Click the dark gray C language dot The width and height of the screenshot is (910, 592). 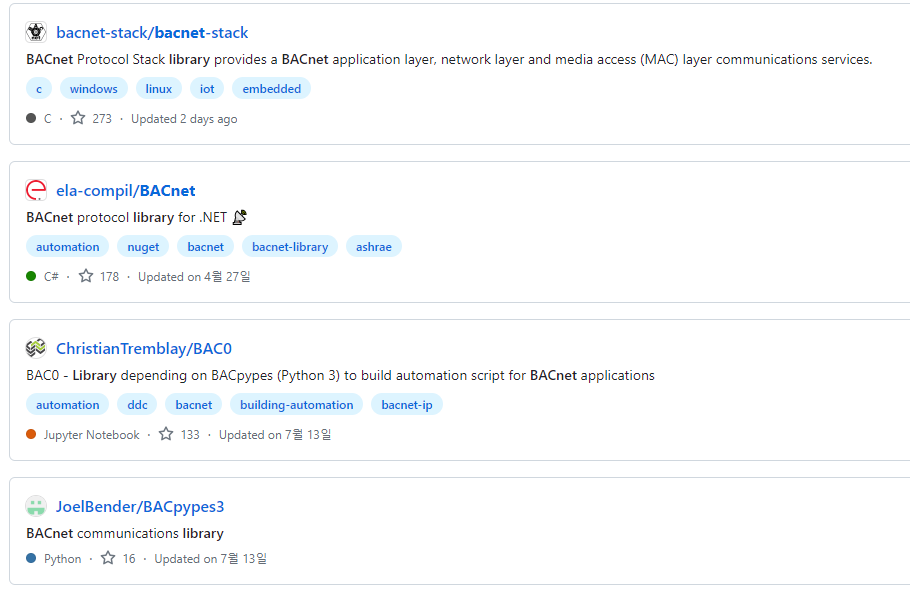tap(31, 118)
